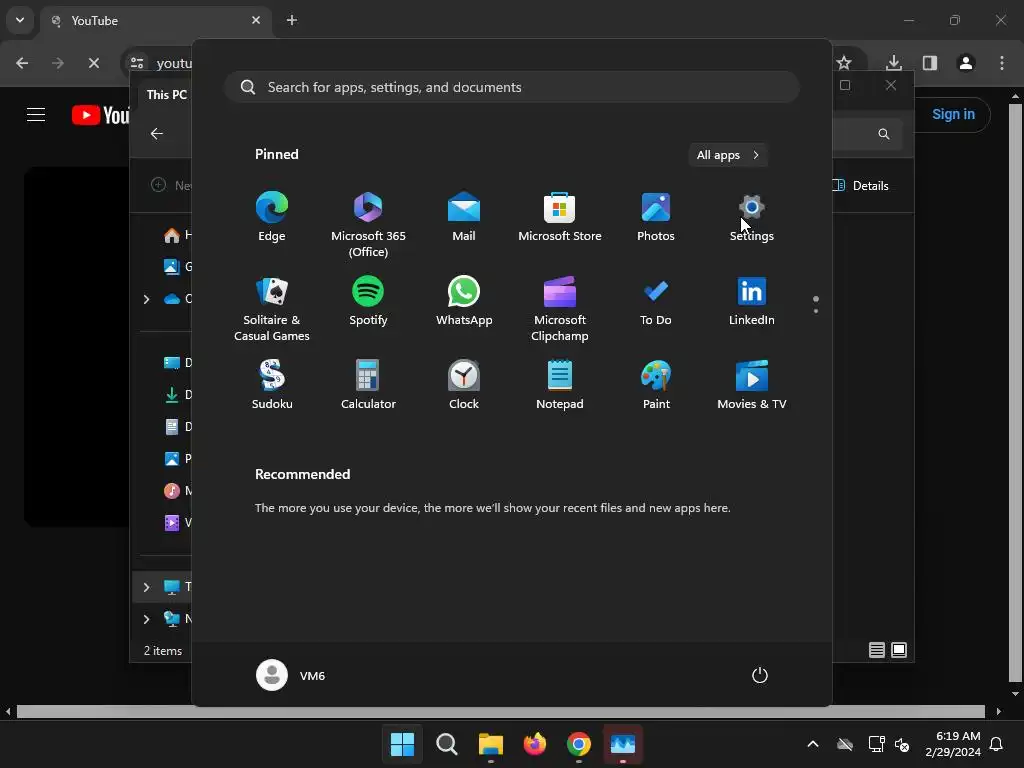Click the Chrome vertical scrollbar
This screenshot has width=1024, height=768.
1015,392
